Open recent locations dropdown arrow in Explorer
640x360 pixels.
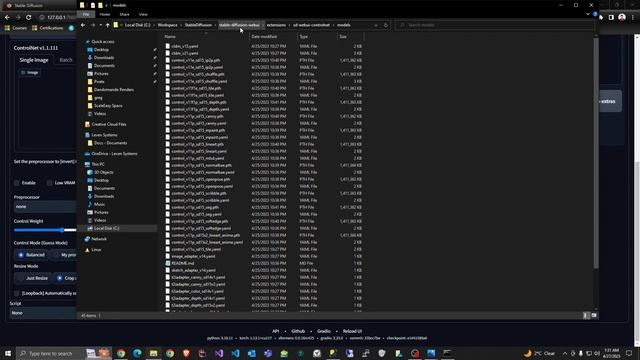click(100, 25)
